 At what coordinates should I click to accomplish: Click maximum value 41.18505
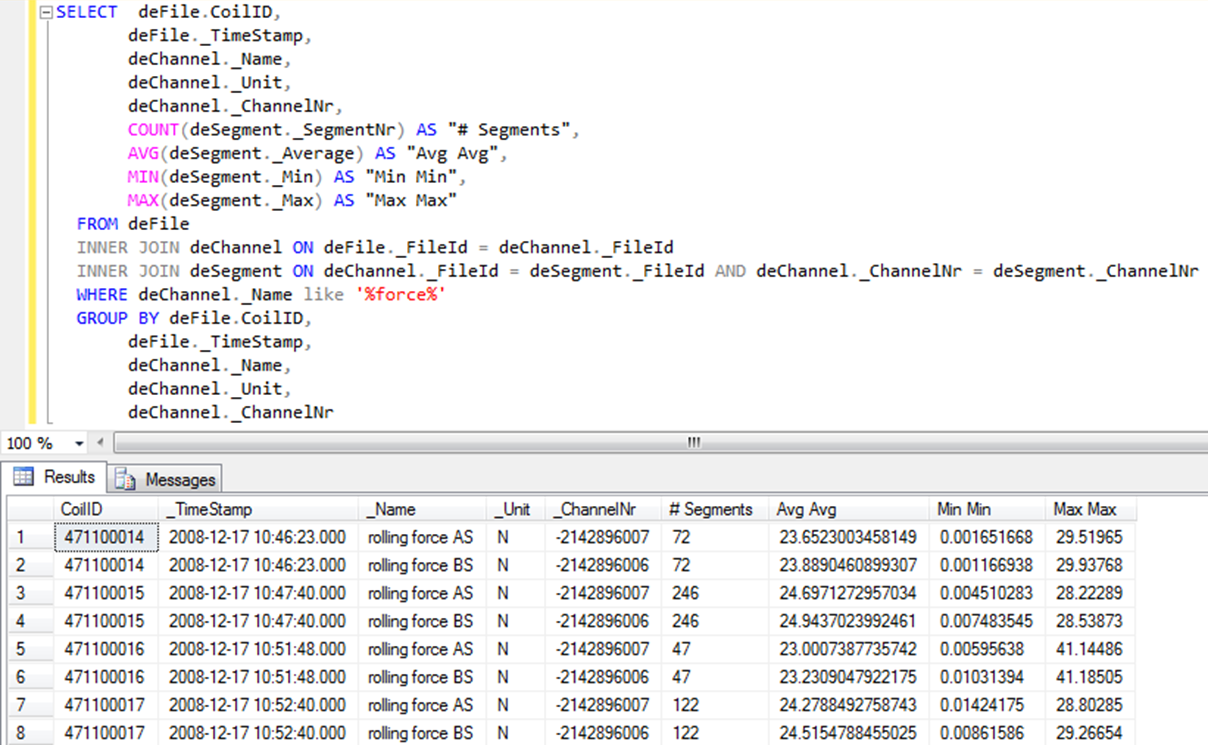1091,677
